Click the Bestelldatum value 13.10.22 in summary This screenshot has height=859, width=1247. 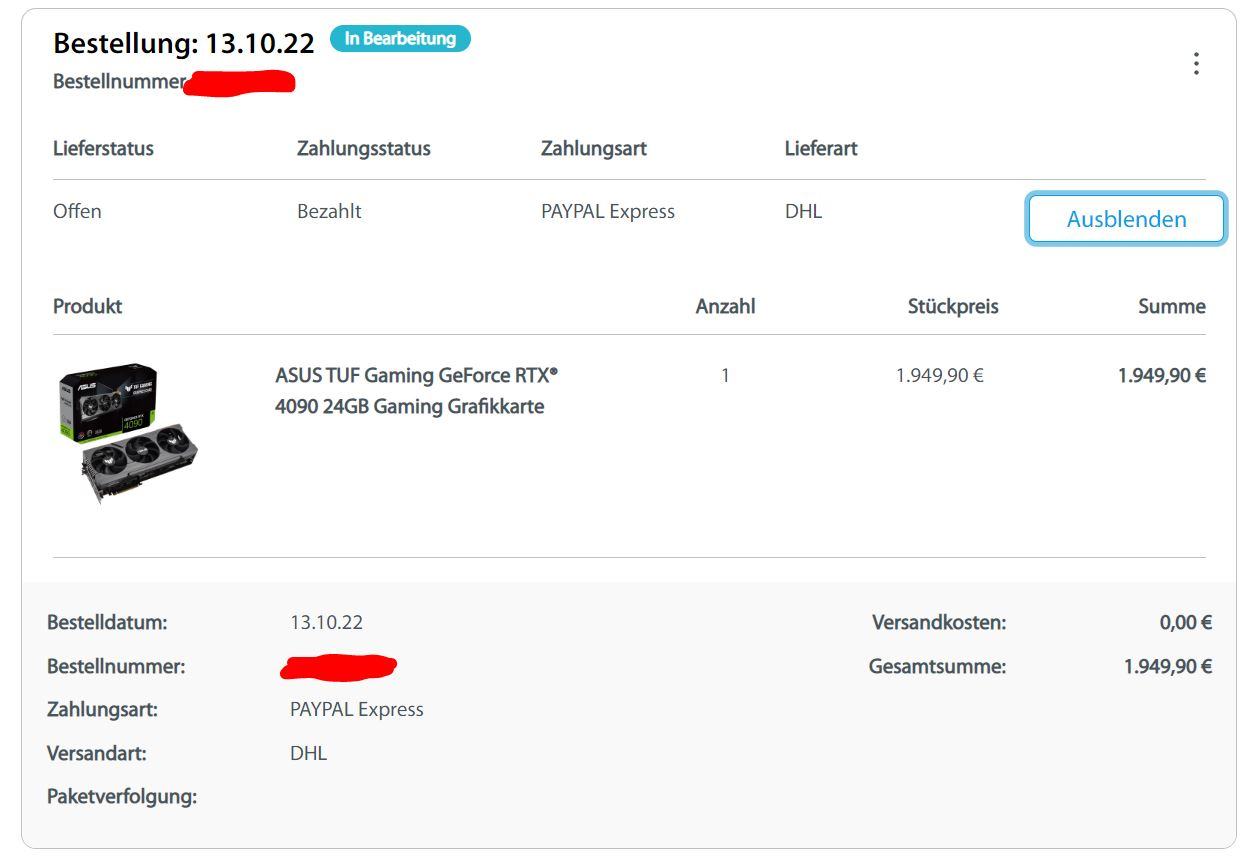(x=327, y=622)
